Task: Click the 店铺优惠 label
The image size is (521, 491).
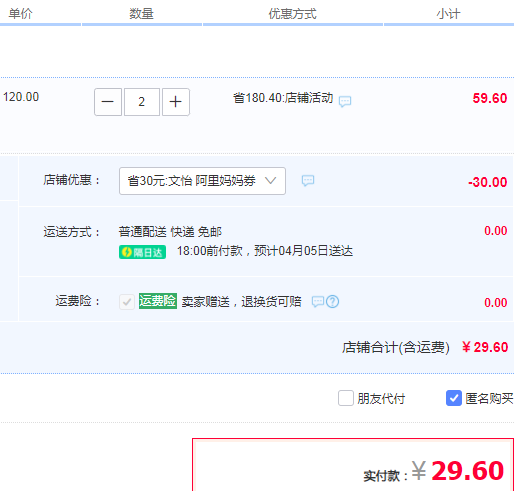Action: tap(71, 180)
